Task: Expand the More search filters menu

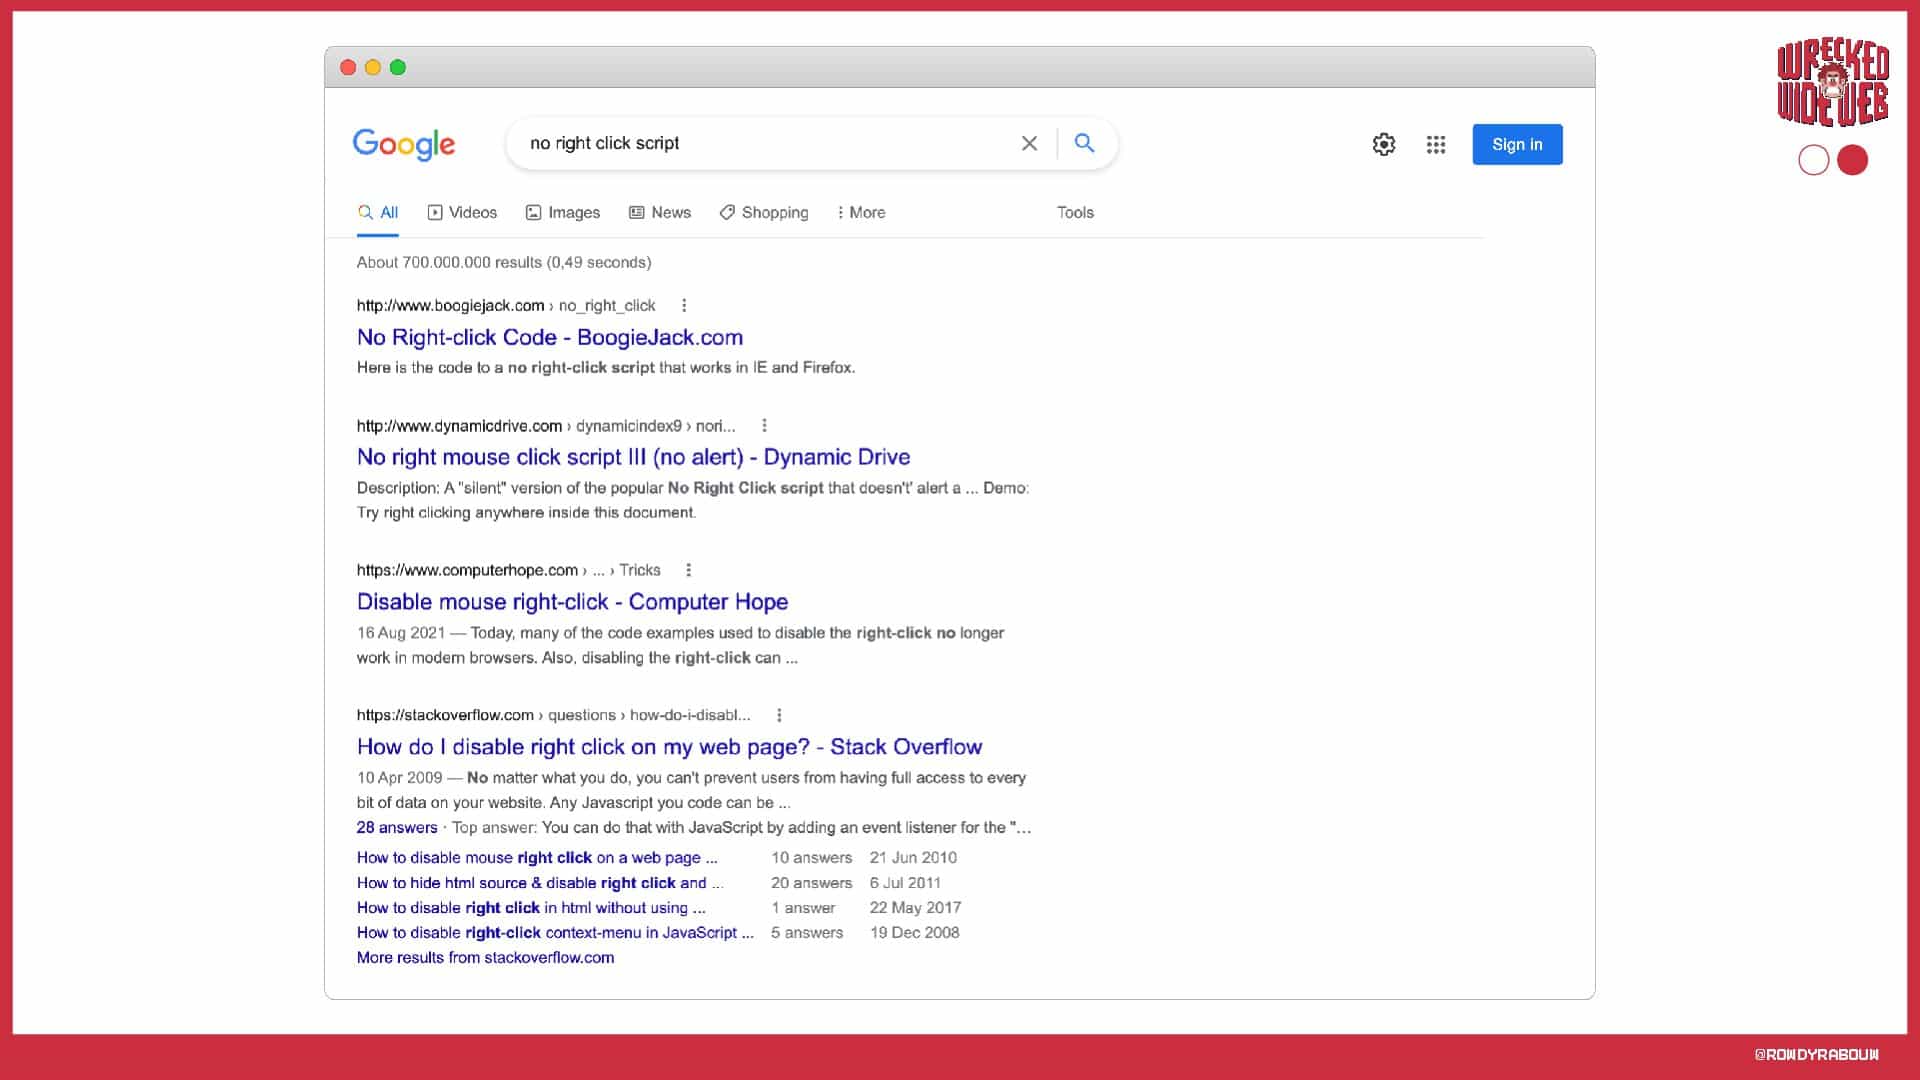Action: click(861, 212)
